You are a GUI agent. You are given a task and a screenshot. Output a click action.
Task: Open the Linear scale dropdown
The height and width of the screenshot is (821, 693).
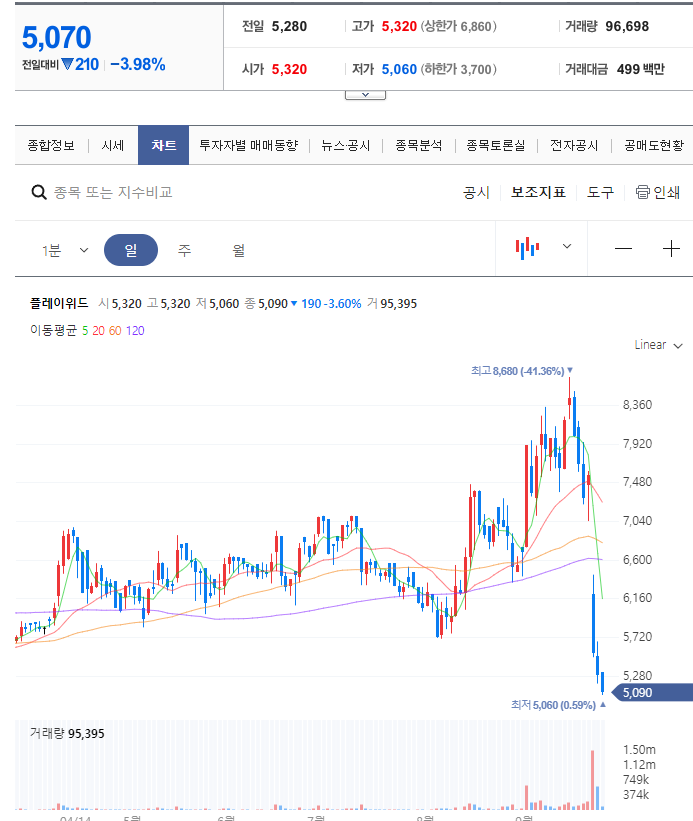(658, 345)
